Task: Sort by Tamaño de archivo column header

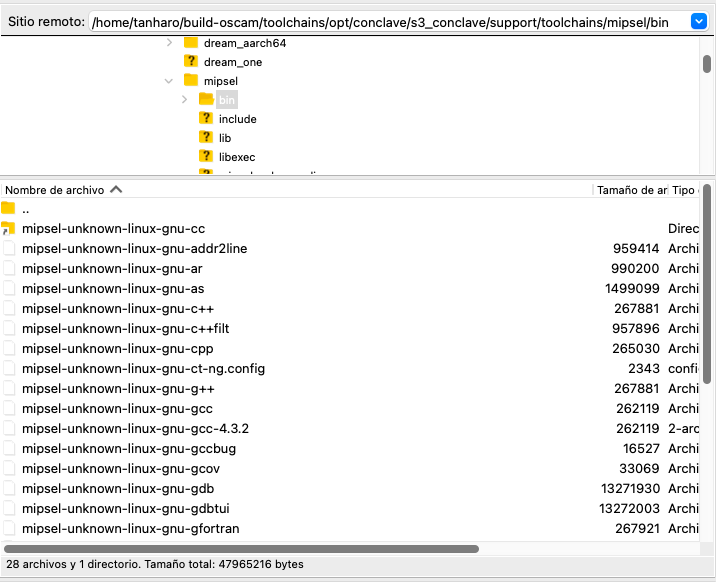Action: click(x=631, y=189)
